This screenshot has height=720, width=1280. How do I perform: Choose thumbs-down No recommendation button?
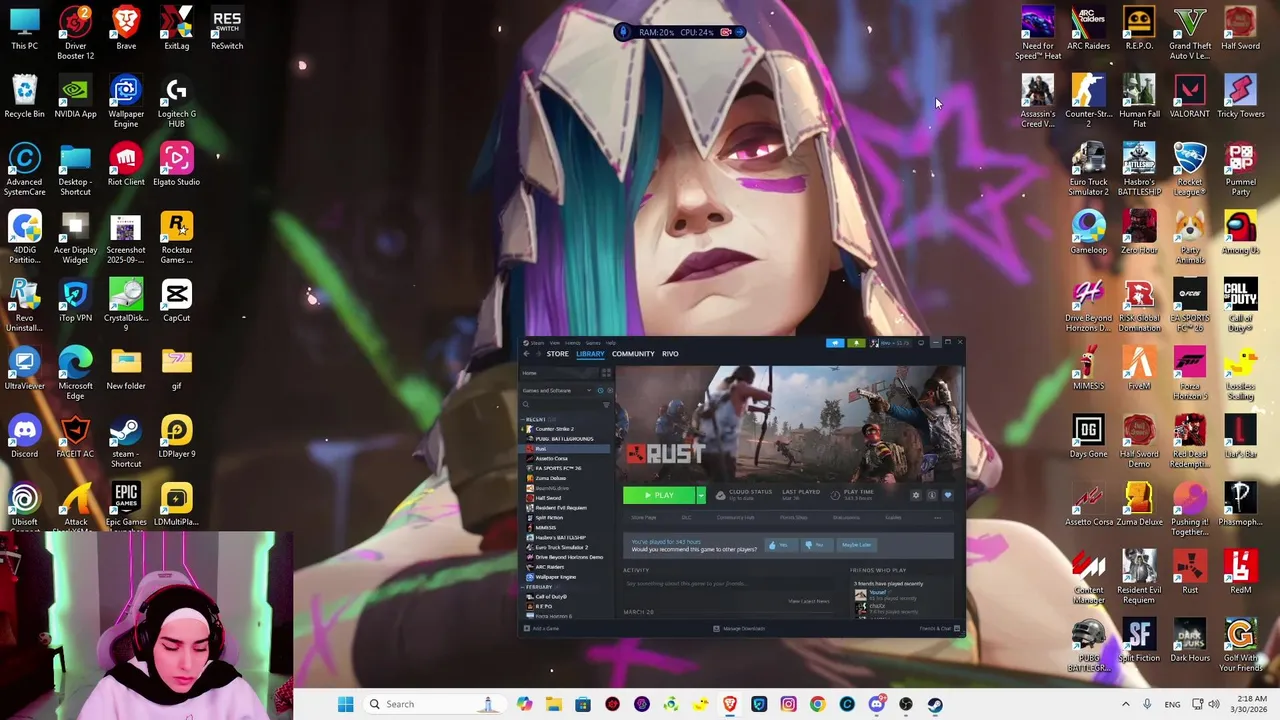[816, 545]
